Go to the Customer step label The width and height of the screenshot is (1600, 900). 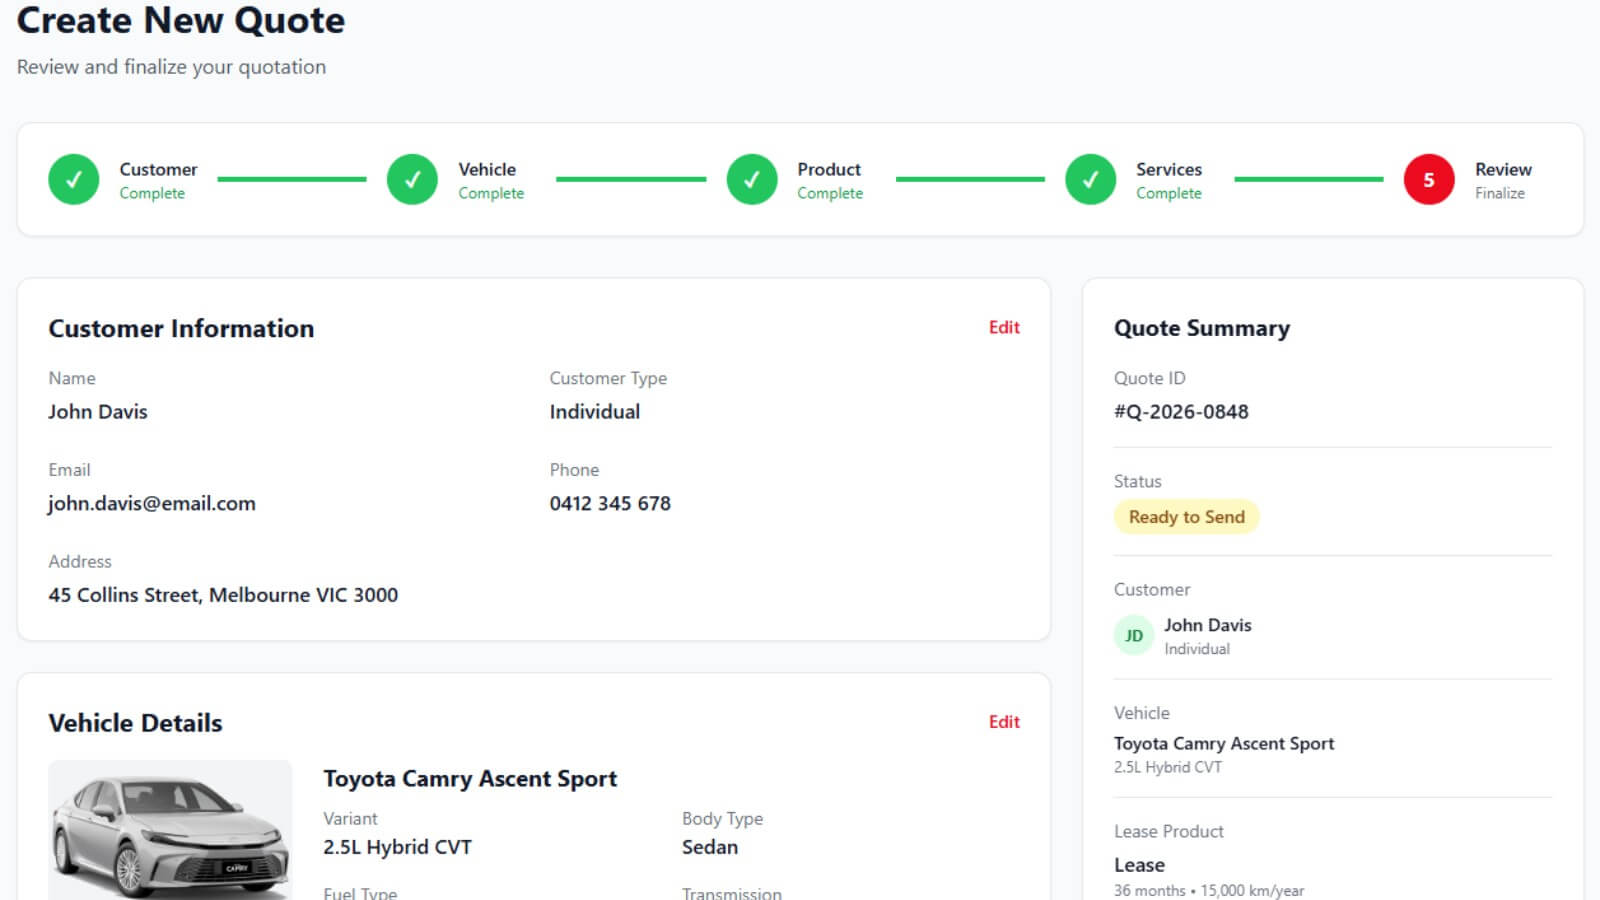(158, 170)
